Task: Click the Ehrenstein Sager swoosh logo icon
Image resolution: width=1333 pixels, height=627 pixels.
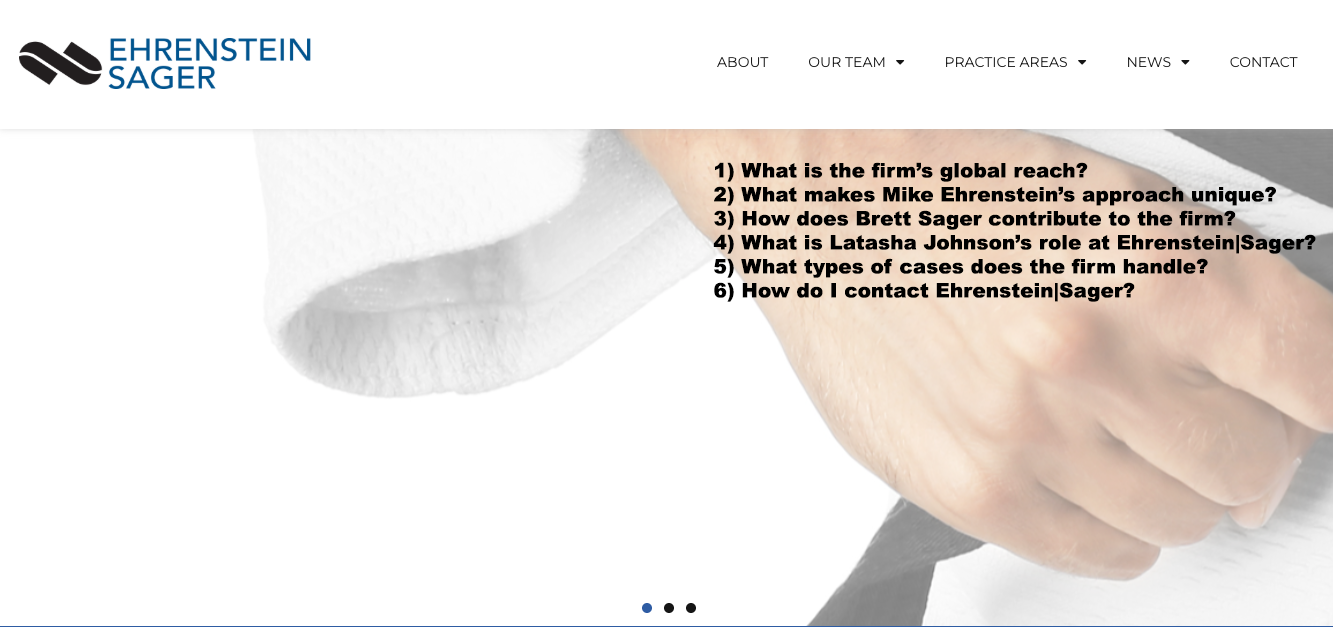Action: tap(60, 64)
